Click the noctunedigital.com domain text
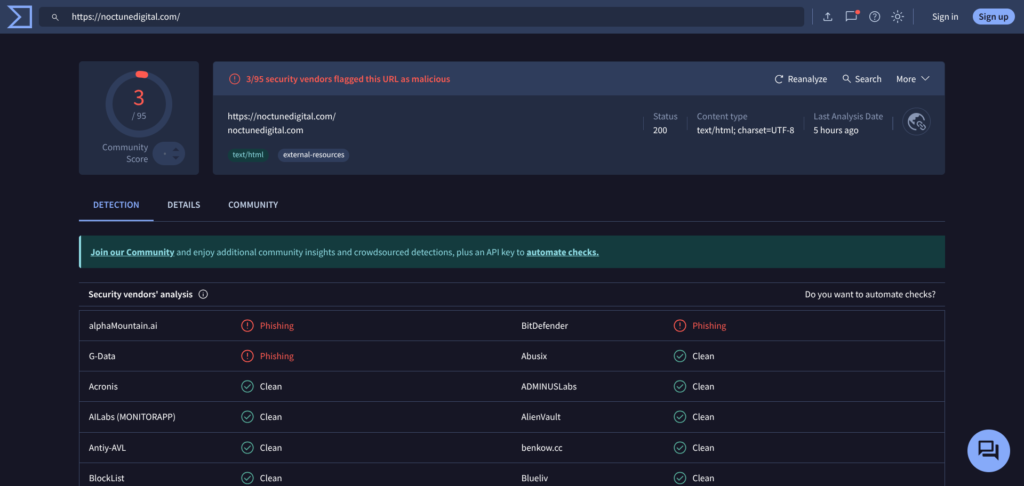Viewport: 1024px width, 486px height. (265, 130)
